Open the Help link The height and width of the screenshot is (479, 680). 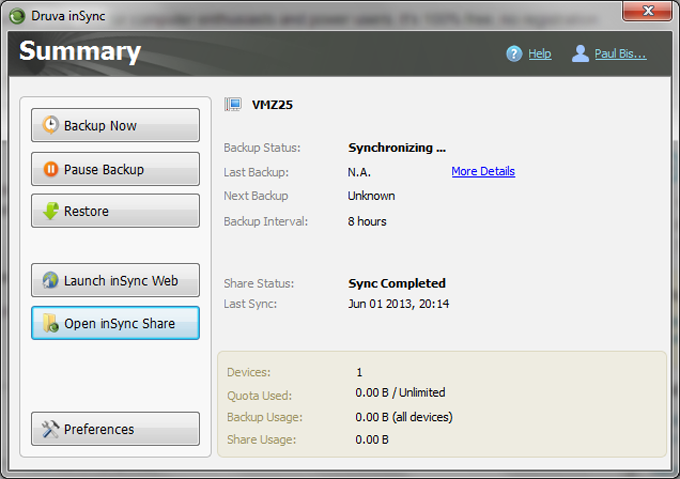click(539, 54)
